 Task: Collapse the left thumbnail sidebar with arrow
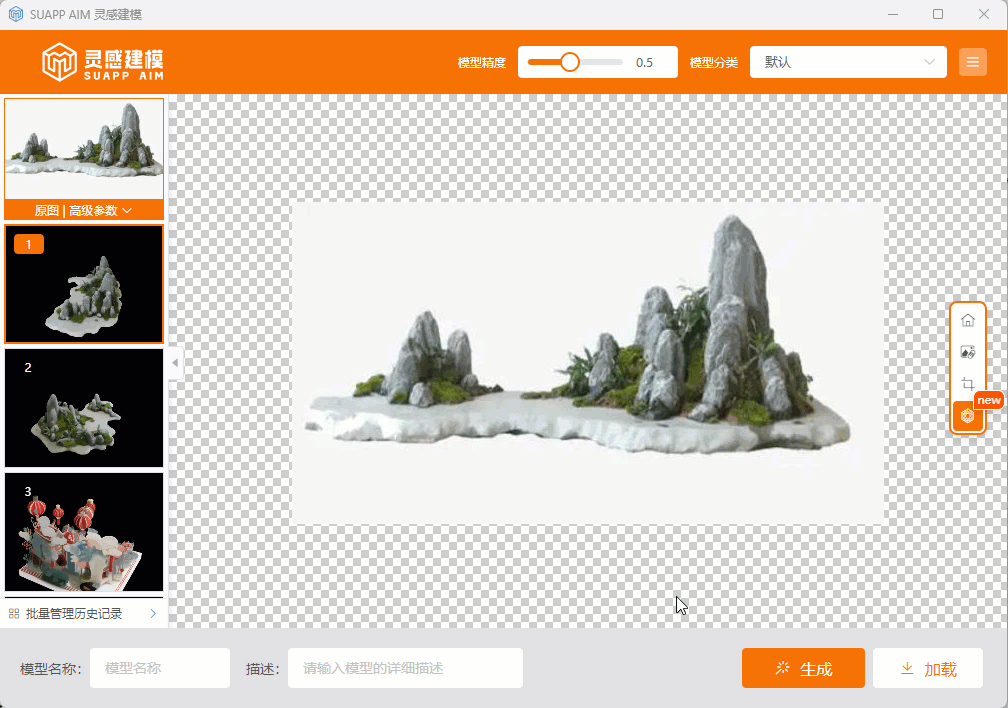coord(176,363)
